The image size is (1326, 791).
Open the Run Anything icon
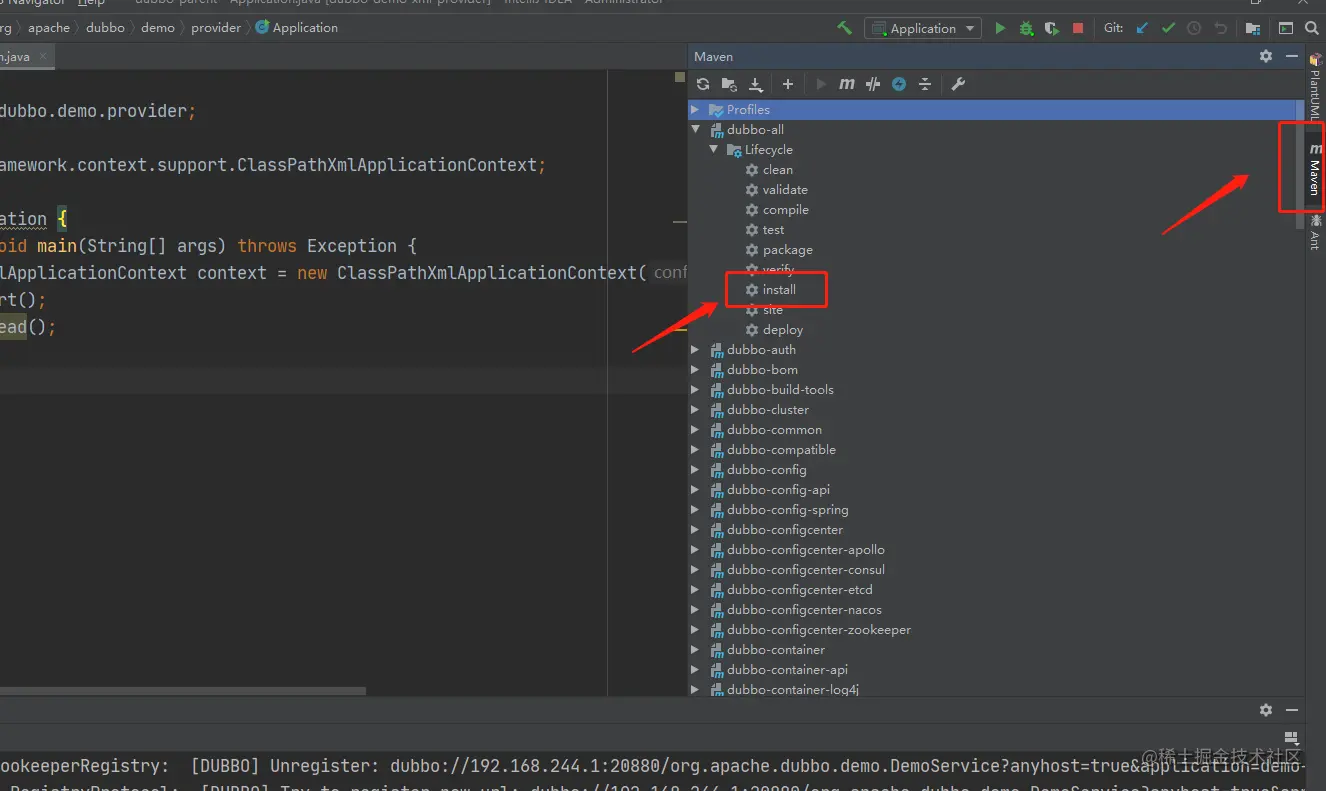click(1286, 28)
